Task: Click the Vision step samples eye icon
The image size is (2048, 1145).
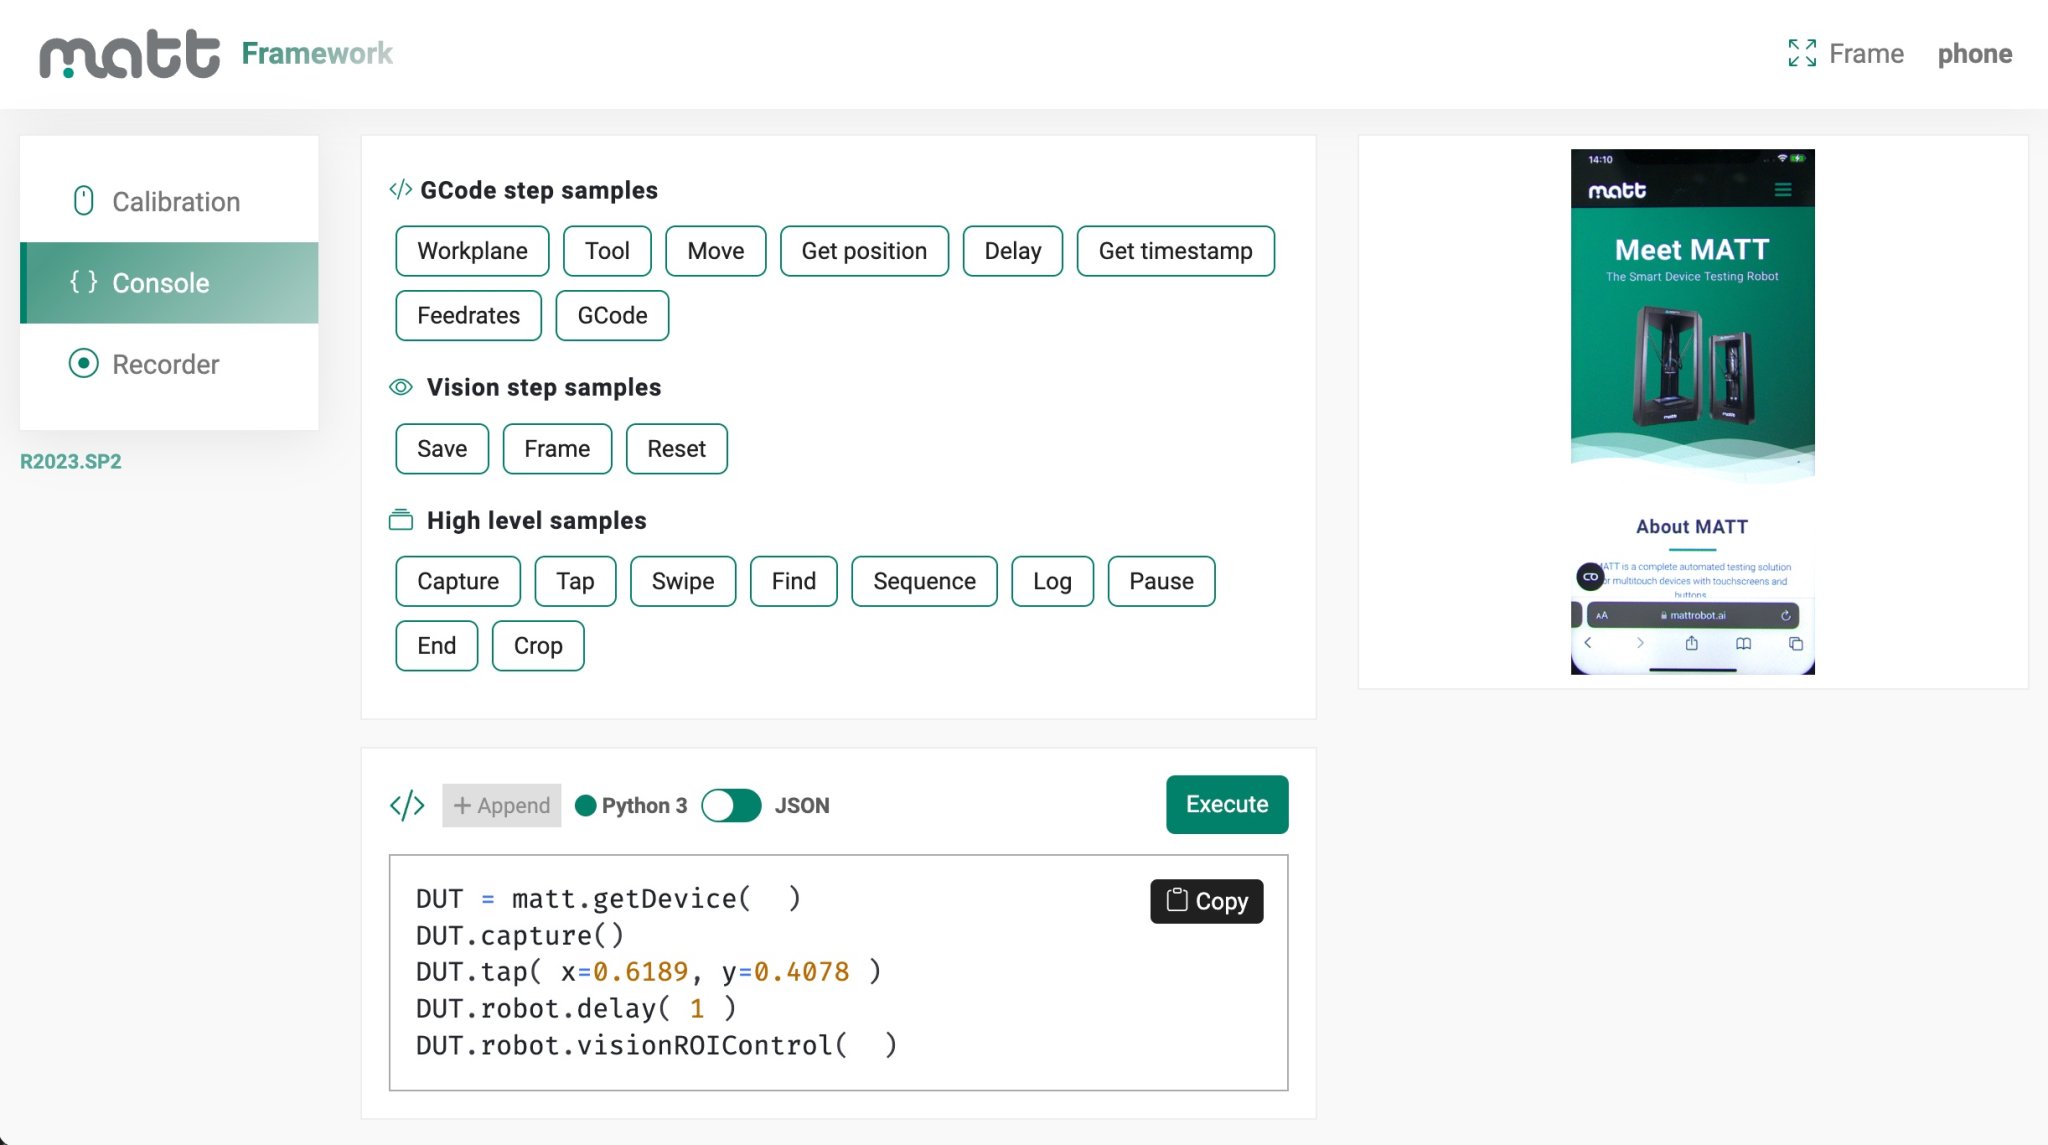Action: pos(401,387)
